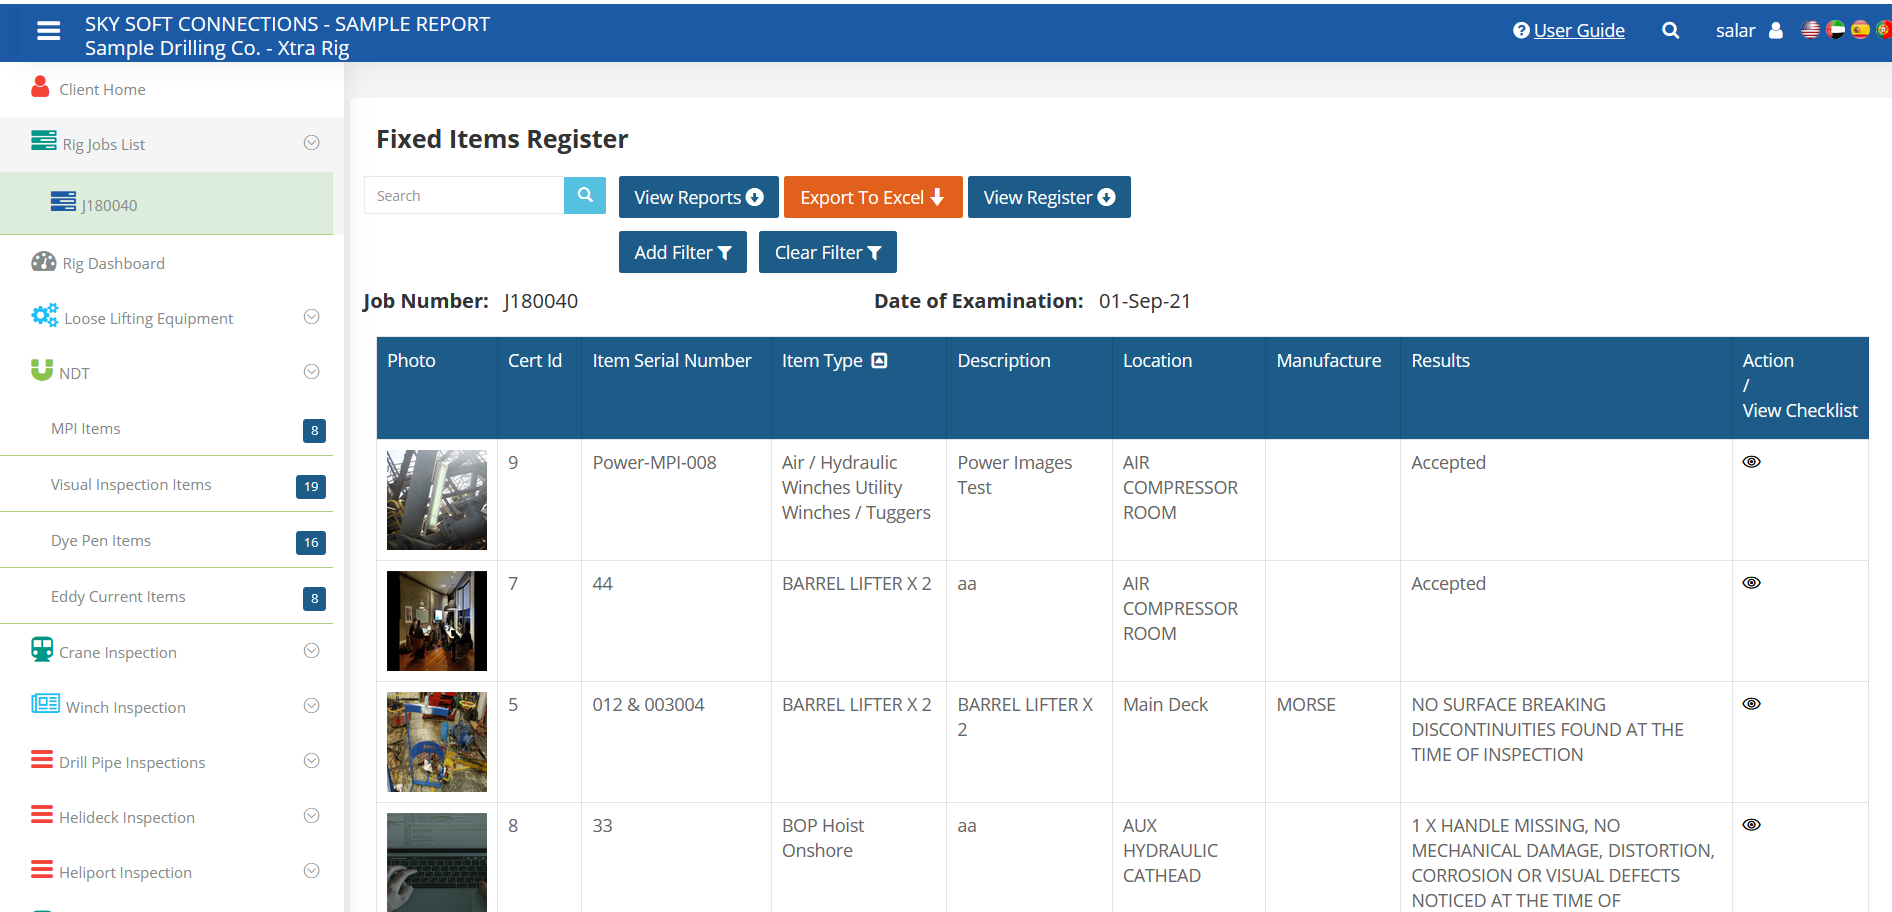Open checklist eye icon on the MORSE row
Image resolution: width=1892 pixels, height=912 pixels.
1751,703
